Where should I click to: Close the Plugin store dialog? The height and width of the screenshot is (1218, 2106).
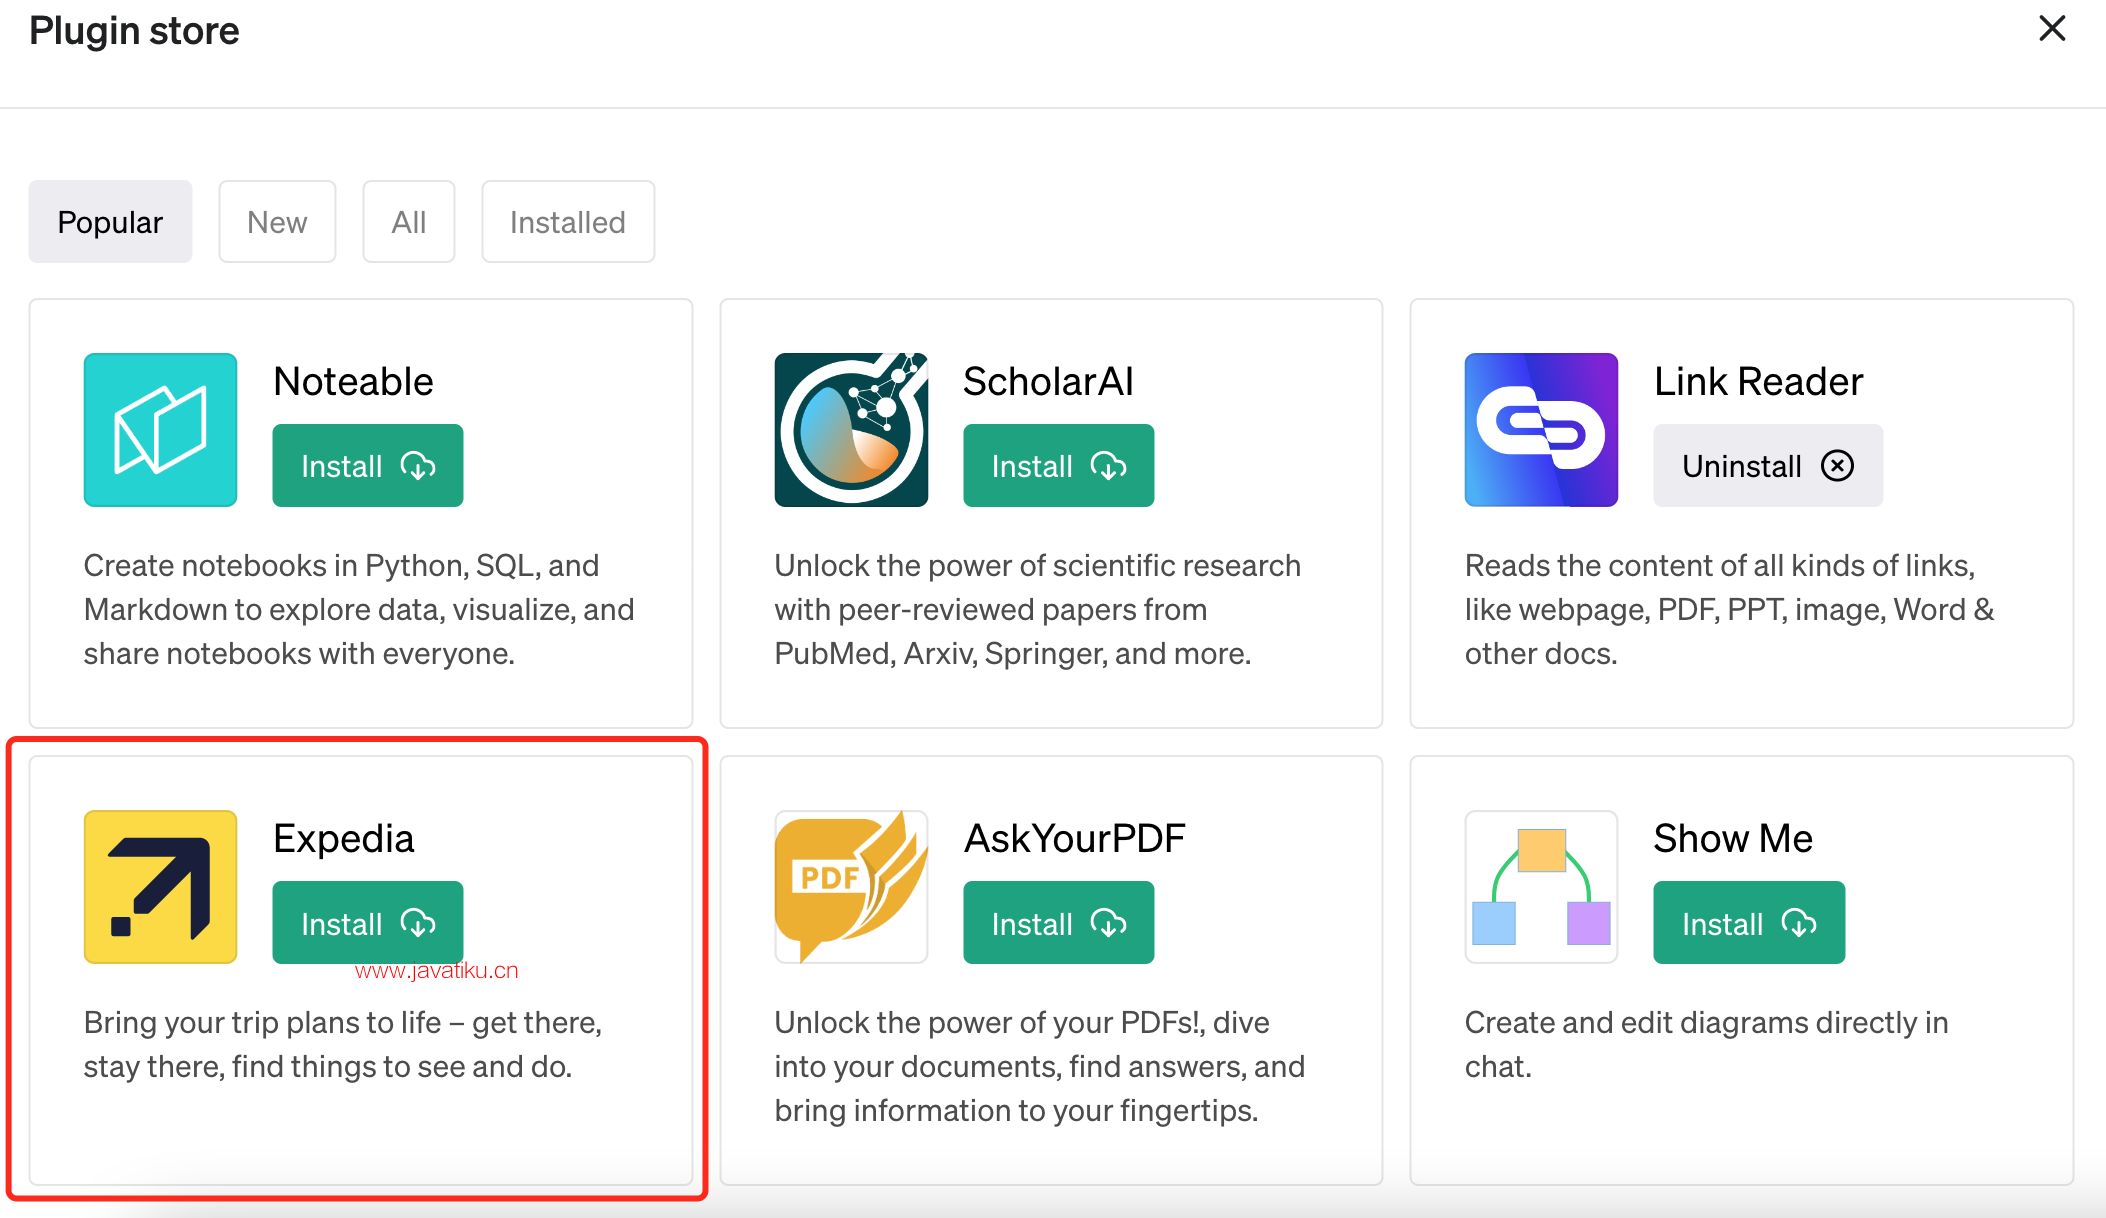(x=2052, y=28)
